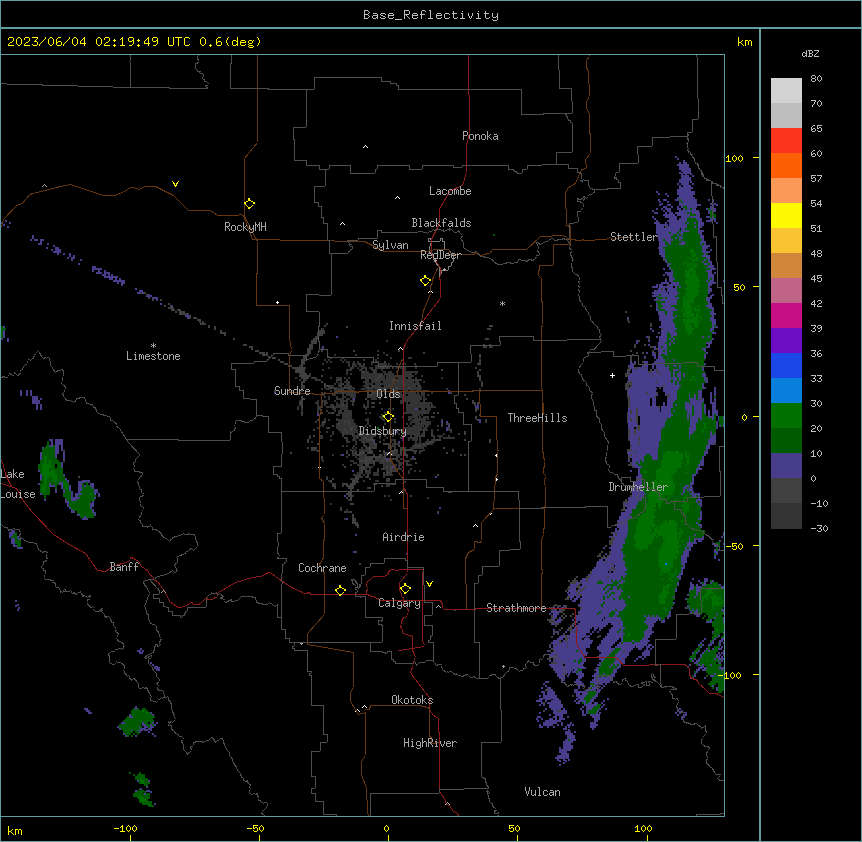Click the dBZ legend heading
This screenshot has width=862, height=842.
[810, 54]
